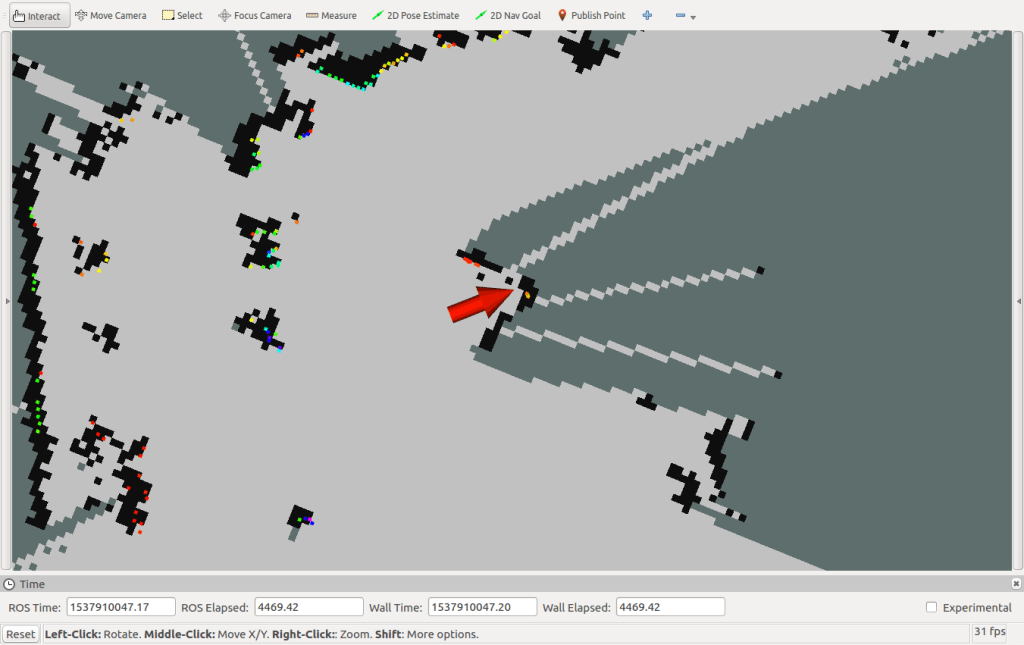
Task: Click the ROS Time field
Action: point(121,607)
